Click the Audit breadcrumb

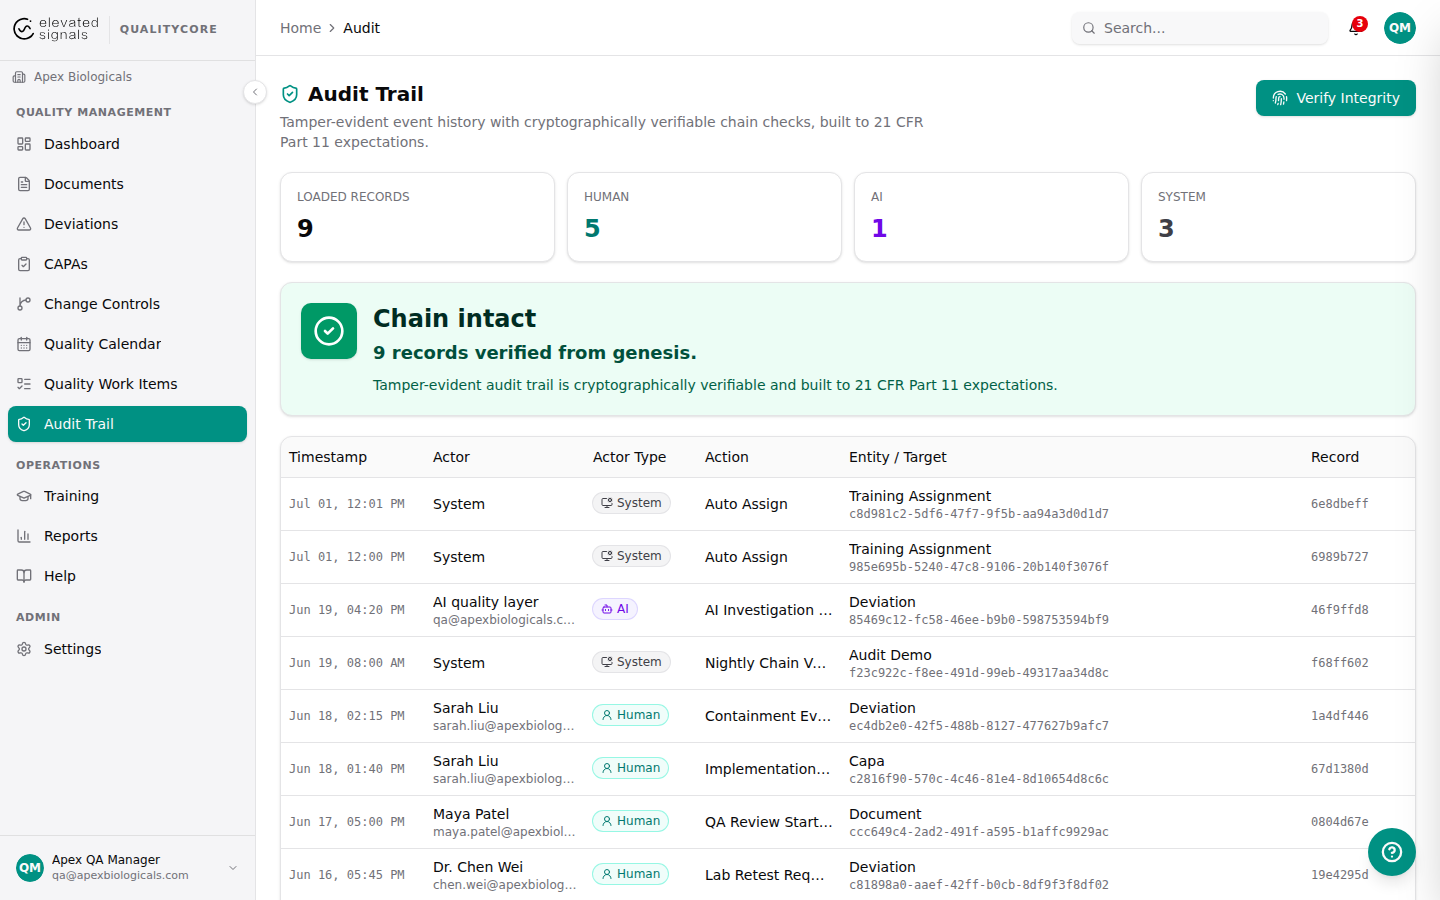(x=361, y=28)
